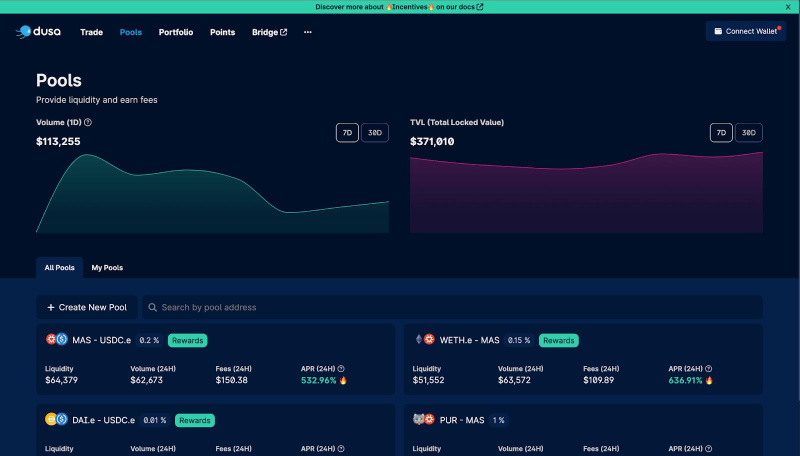Viewport: 800px width, 456px height.
Task: Click the search by pool address field
Action: coord(450,307)
